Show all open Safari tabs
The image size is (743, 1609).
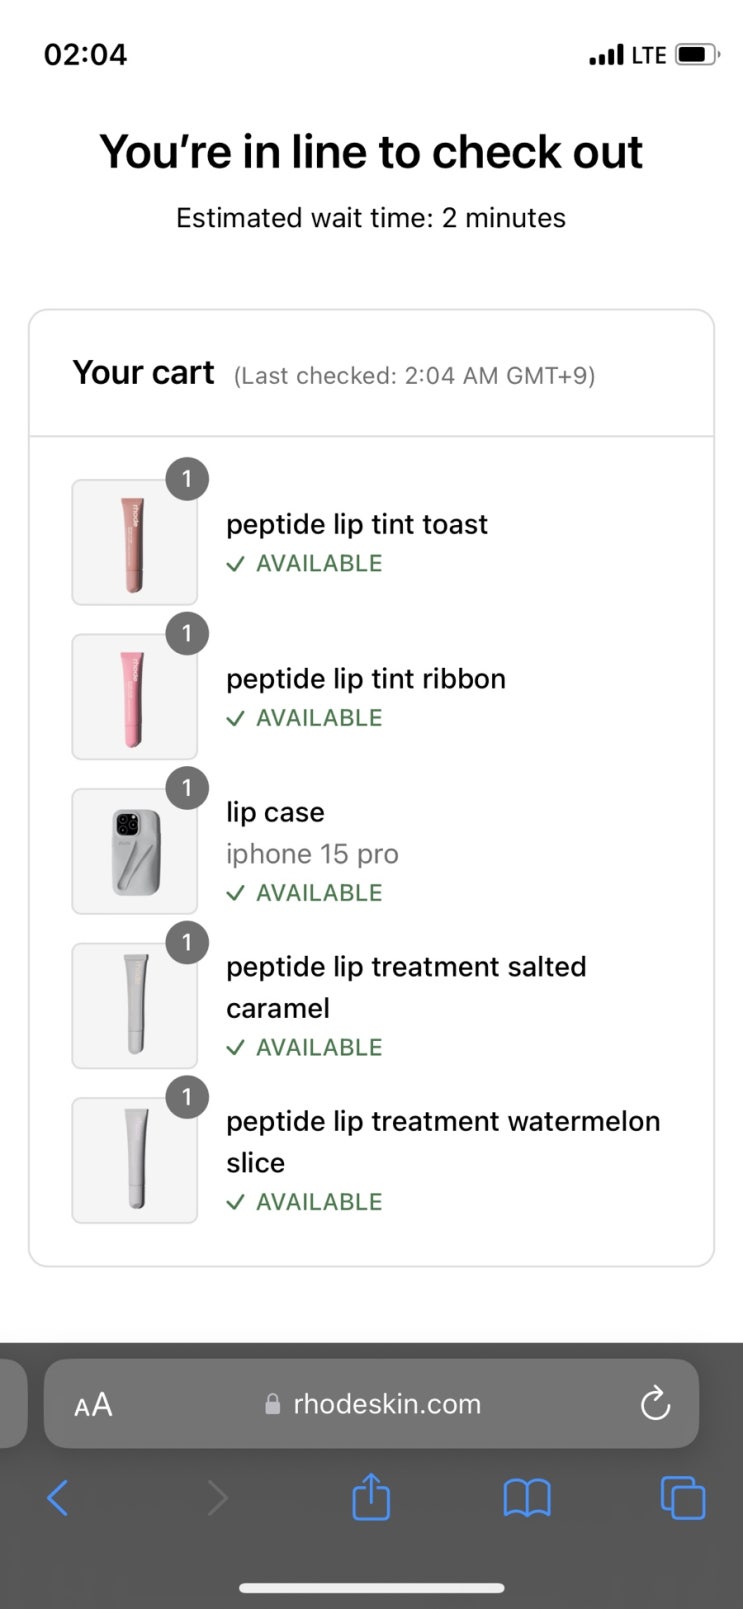pos(683,1497)
